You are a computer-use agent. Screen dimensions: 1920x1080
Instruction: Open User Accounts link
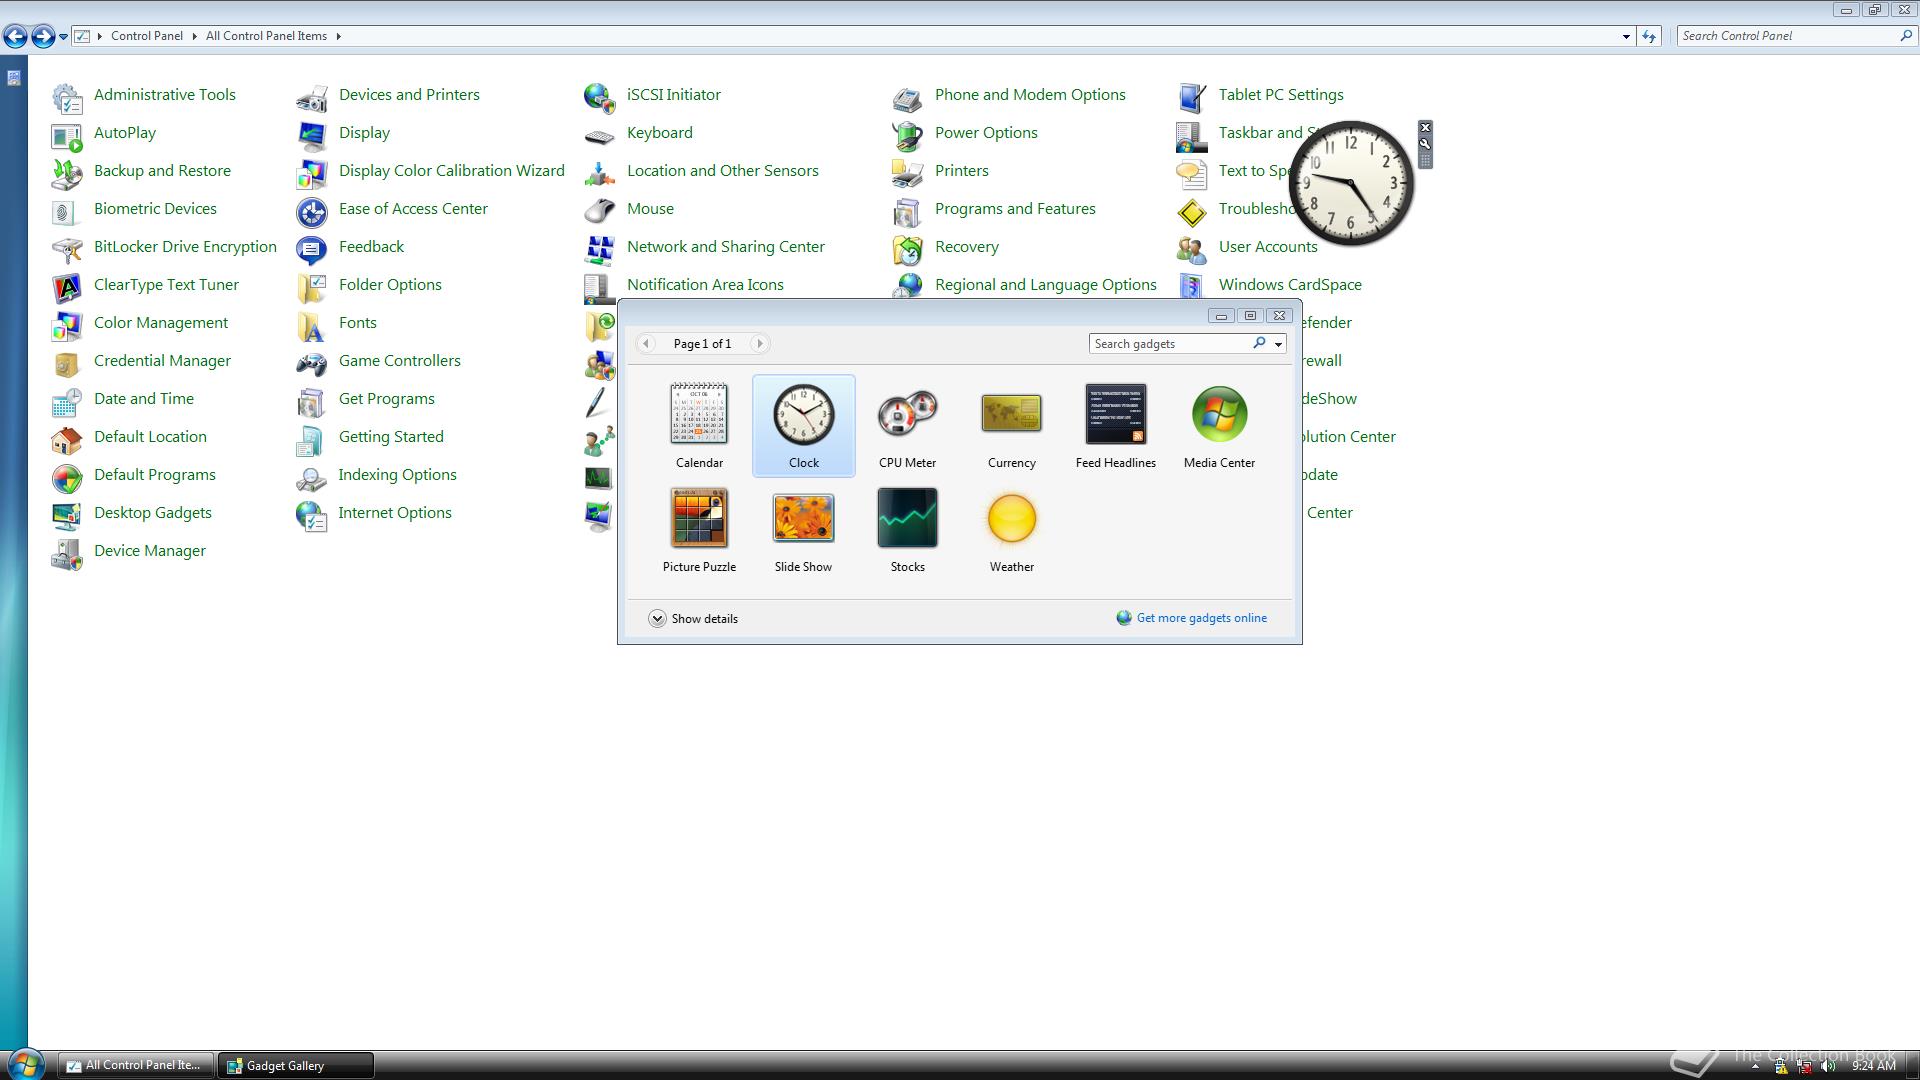click(1268, 247)
